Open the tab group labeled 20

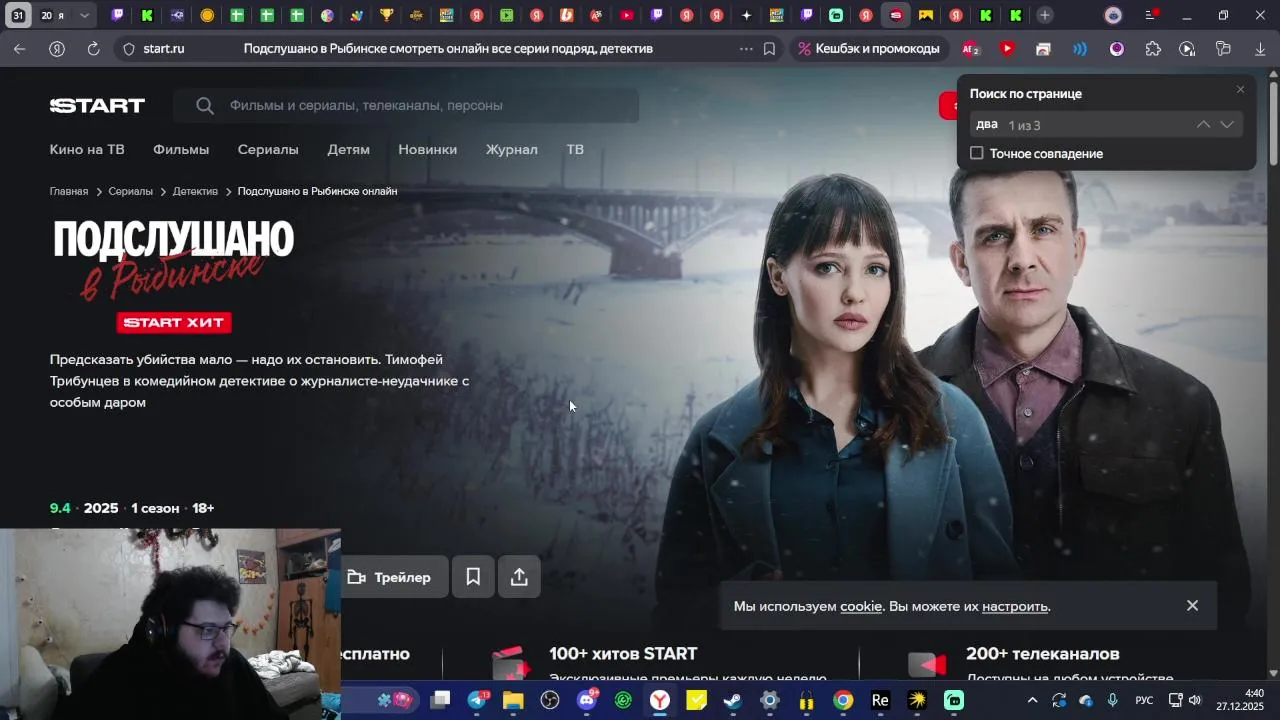[52, 15]
